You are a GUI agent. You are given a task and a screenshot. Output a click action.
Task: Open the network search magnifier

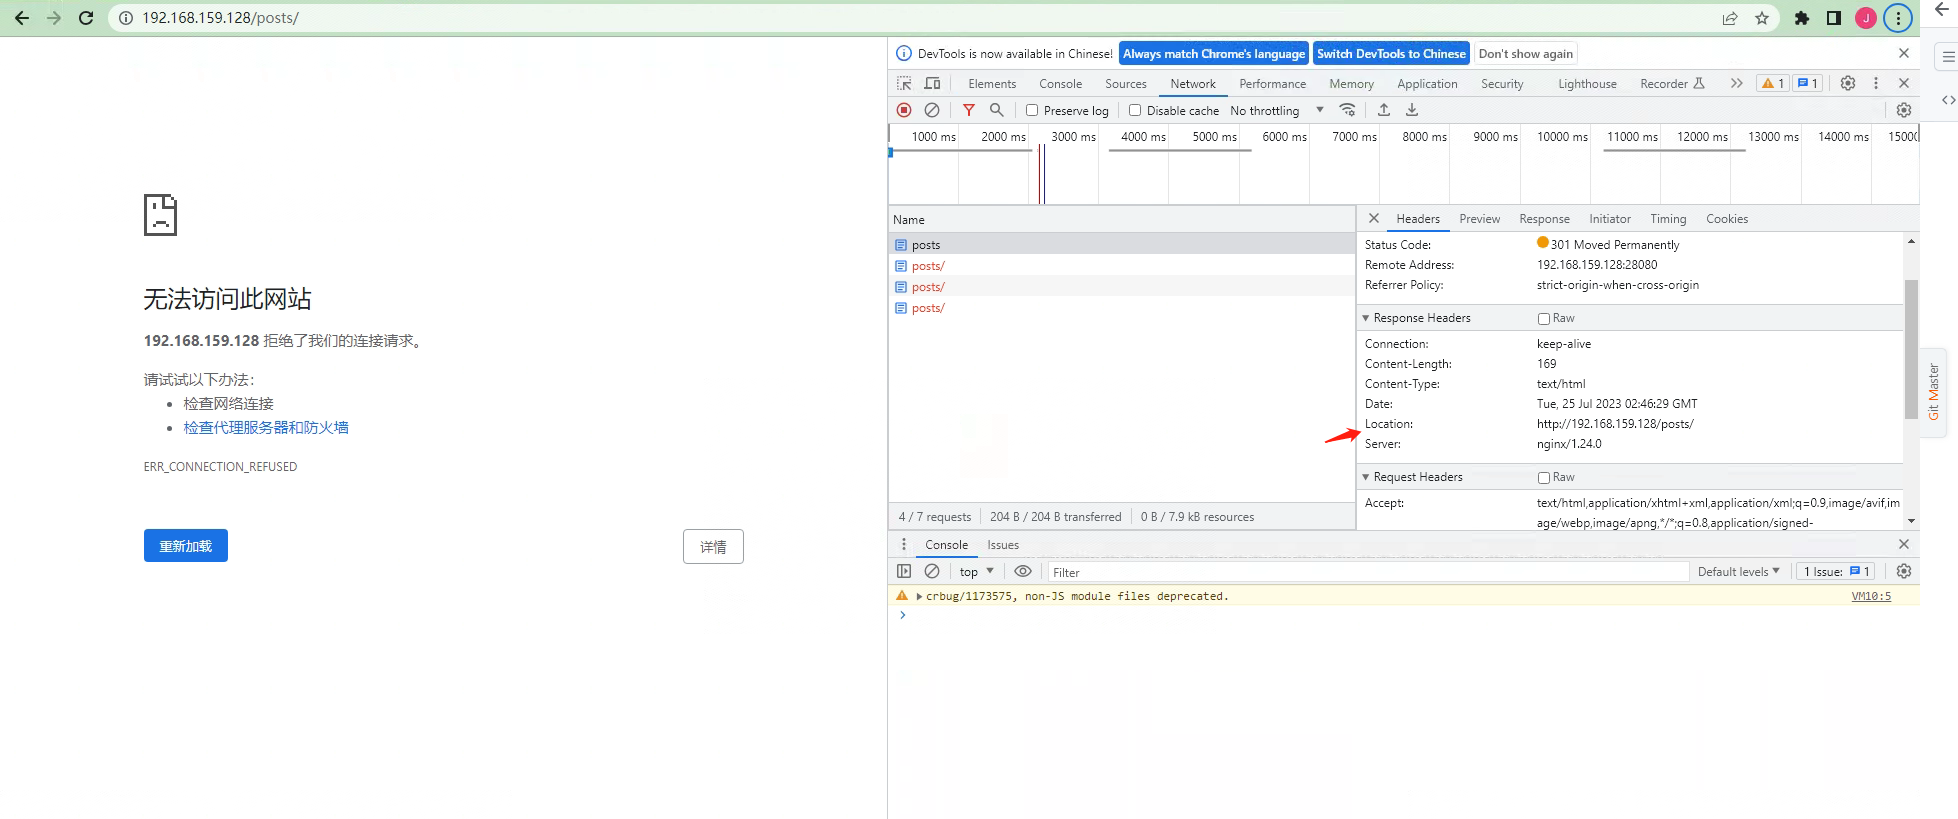tap(996, 110)
